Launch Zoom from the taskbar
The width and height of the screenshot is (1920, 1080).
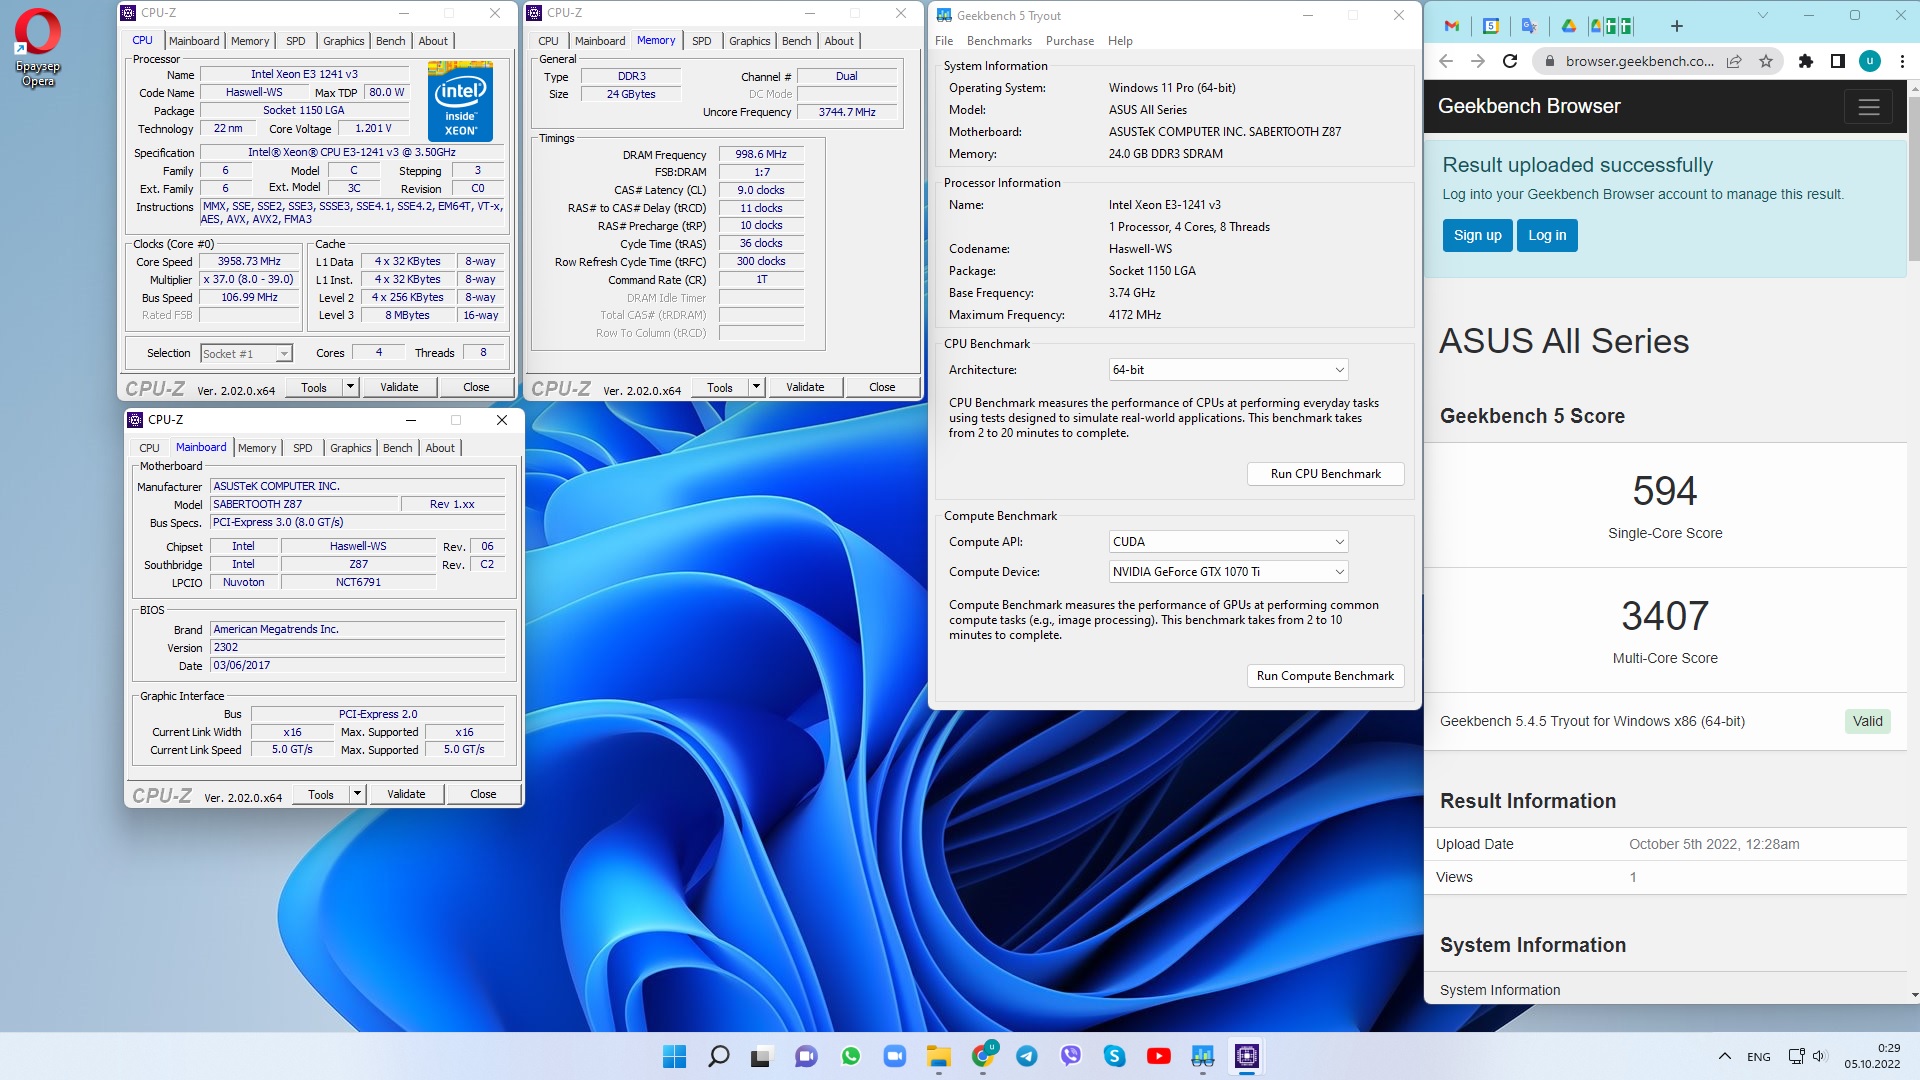(895, 1056)
